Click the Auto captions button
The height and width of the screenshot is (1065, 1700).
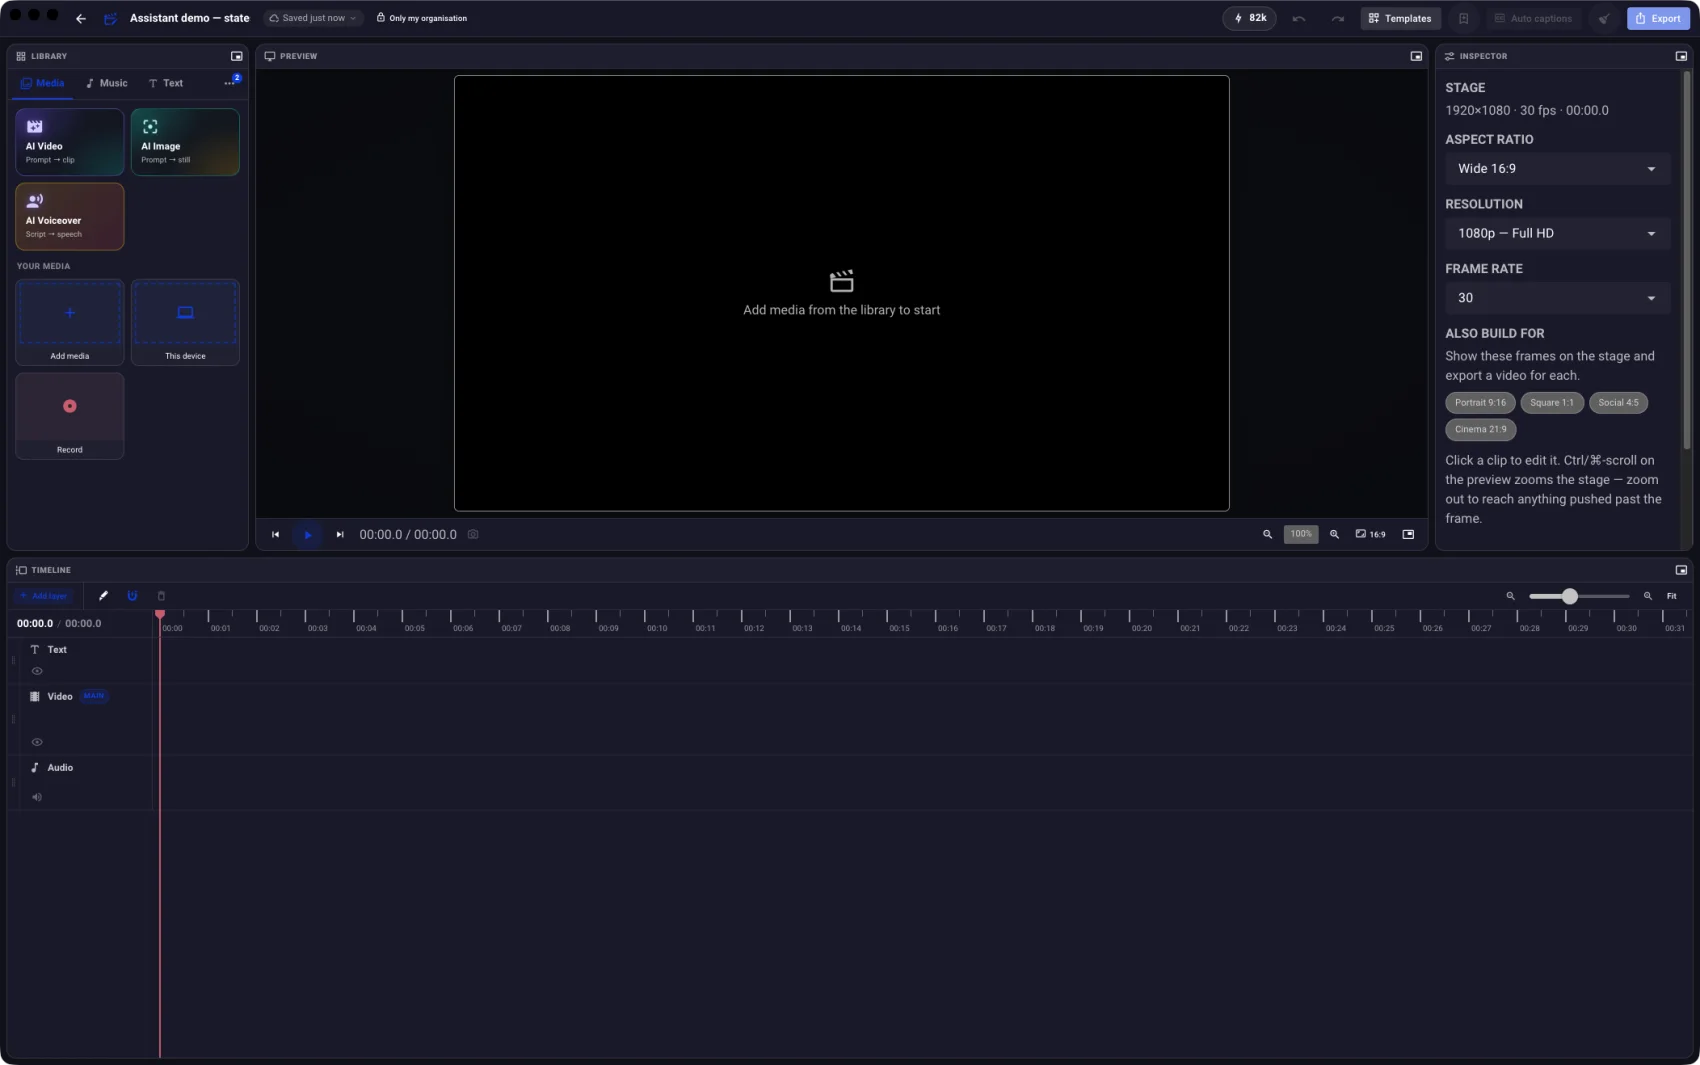1533,18
